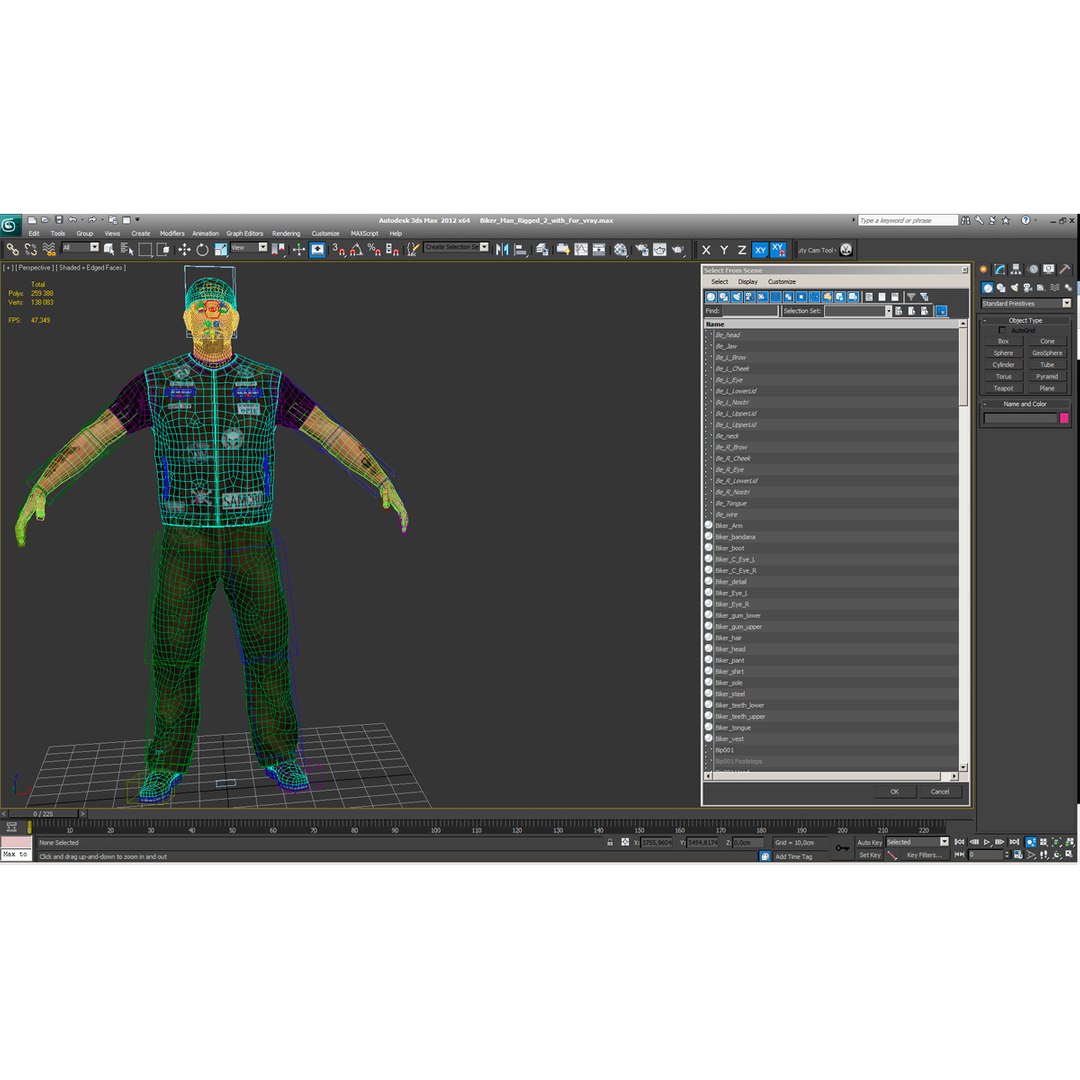Toggle the 3D Snaps icon

click(338, 249)
